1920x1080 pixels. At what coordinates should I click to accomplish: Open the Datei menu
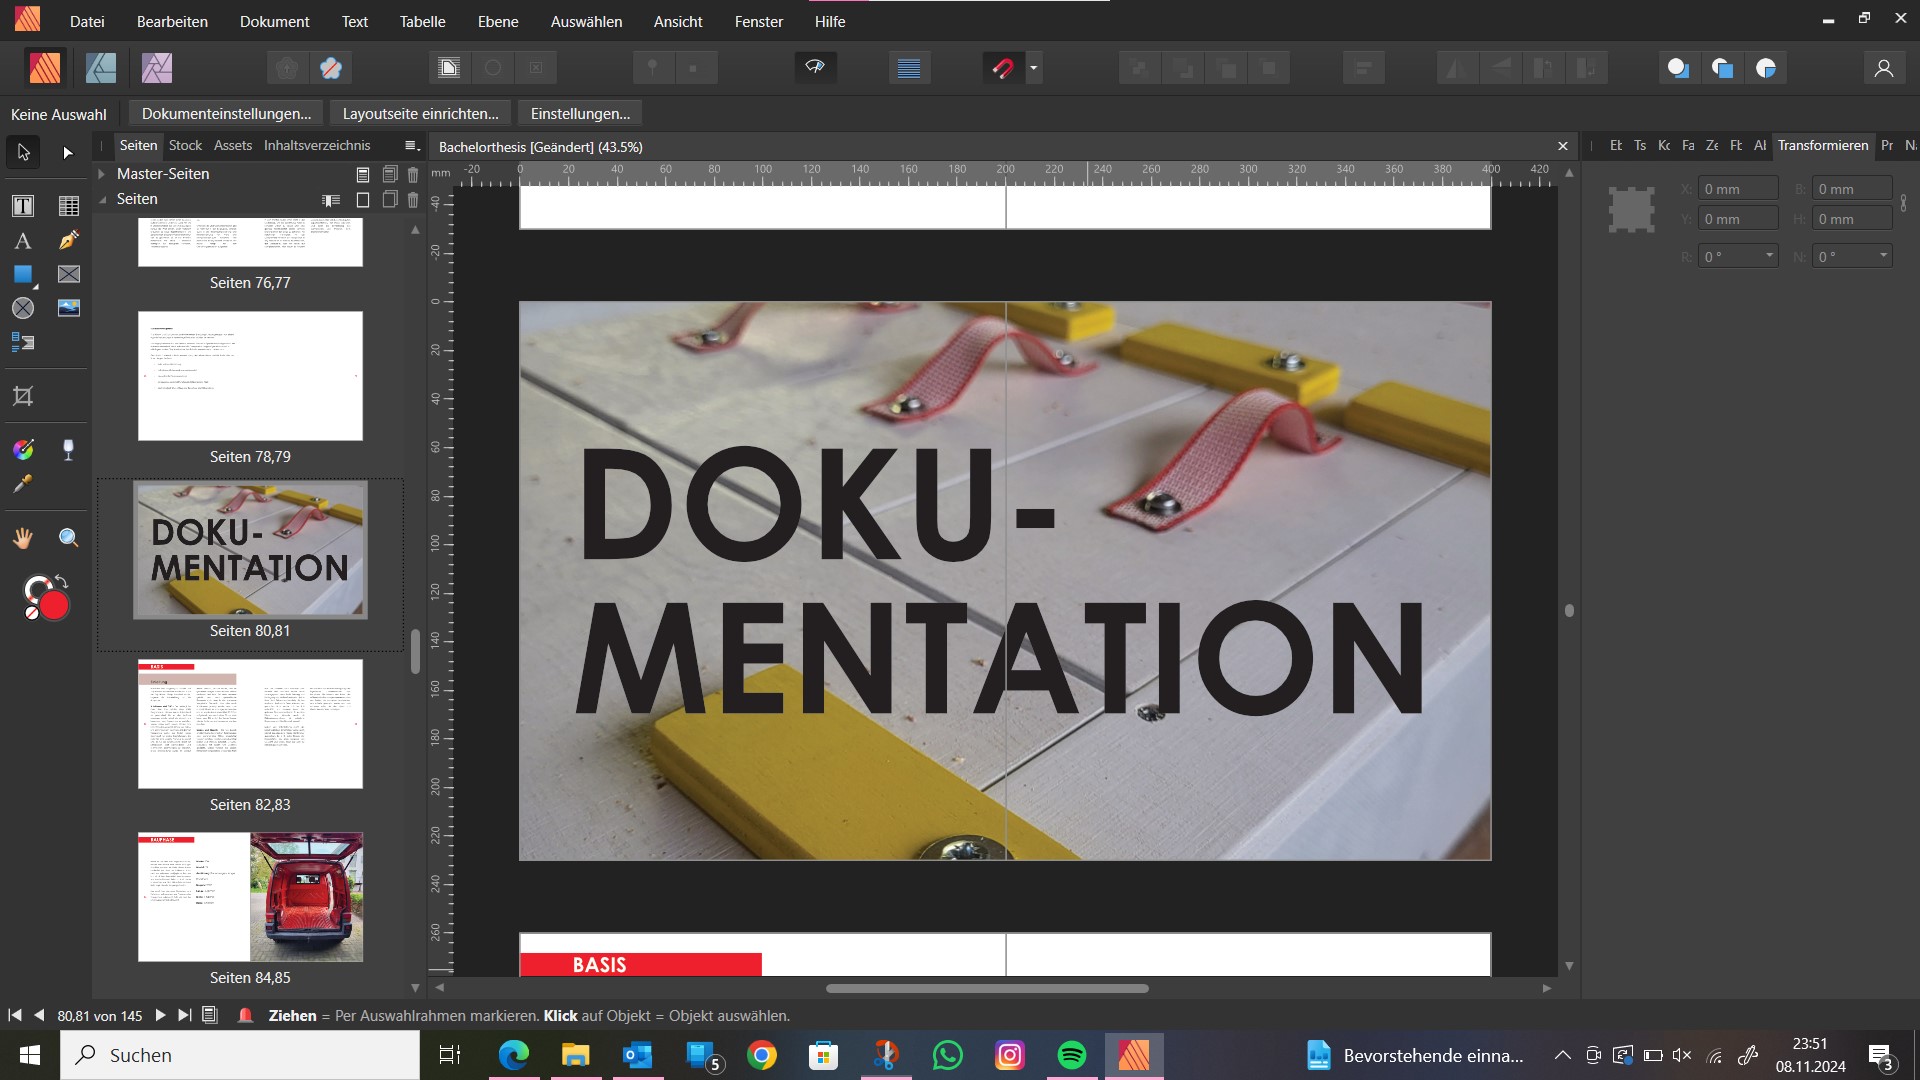pos(87,21)
